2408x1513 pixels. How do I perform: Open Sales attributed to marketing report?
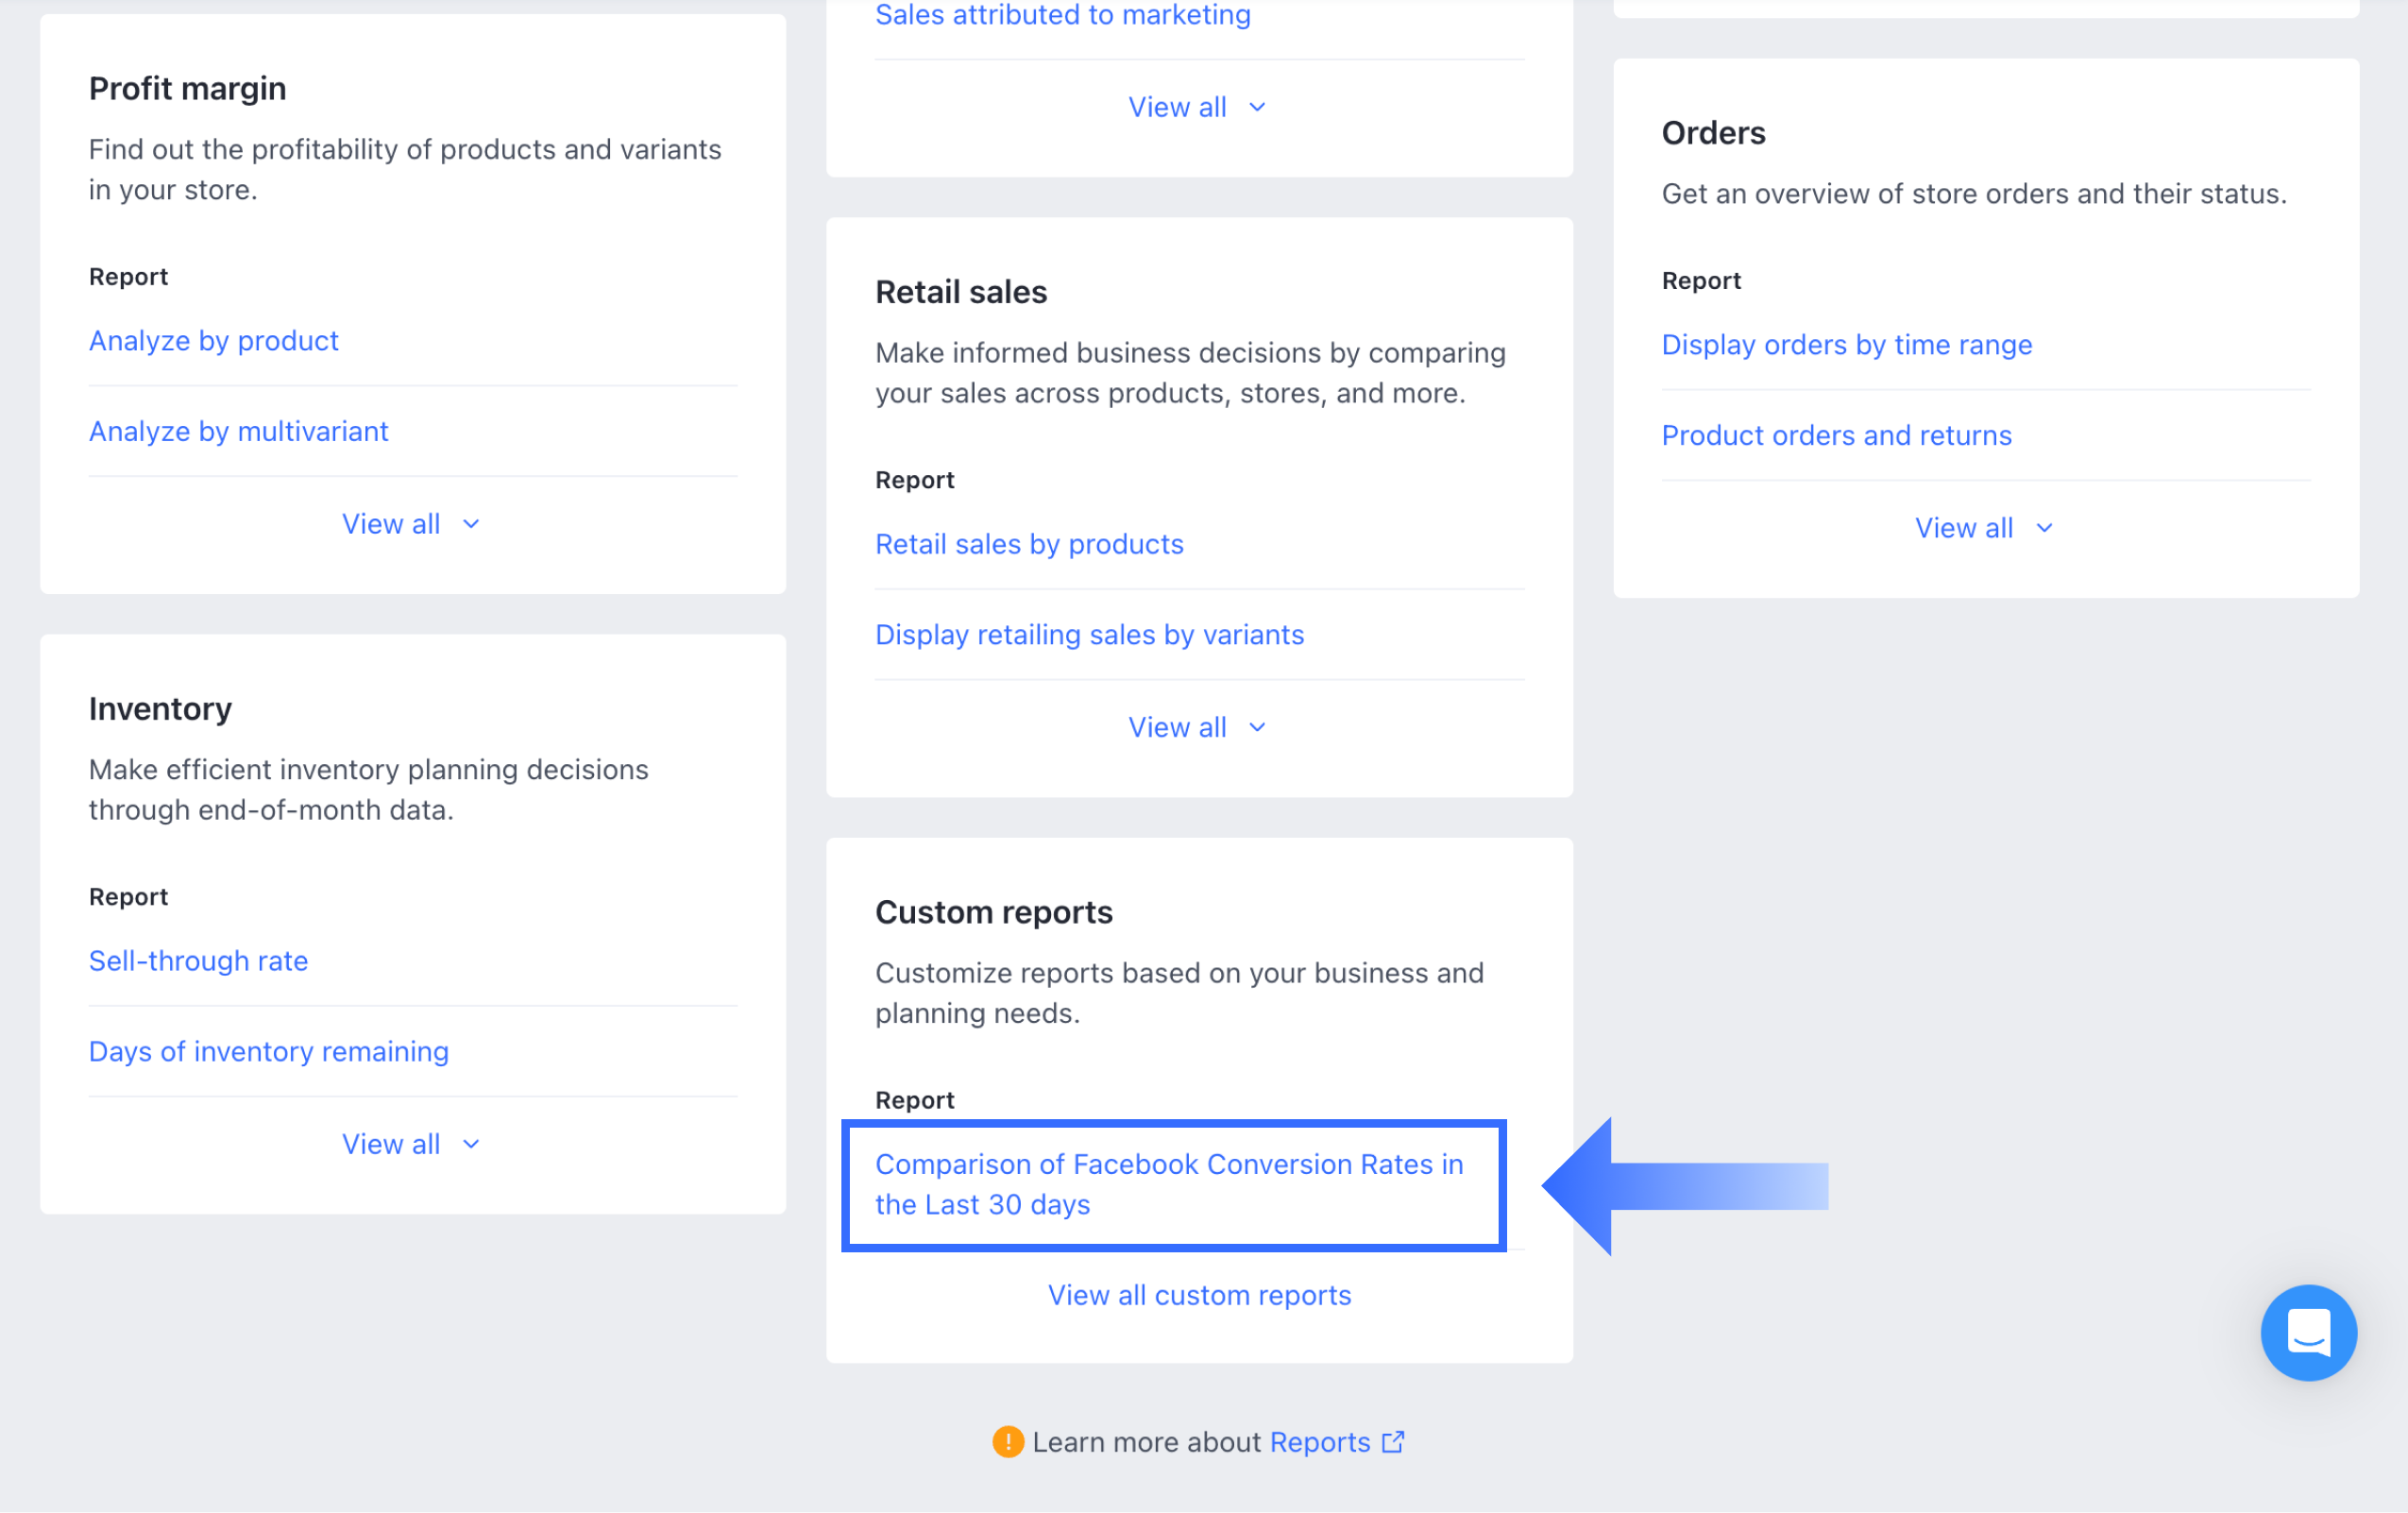click(x=1062, y=15)
